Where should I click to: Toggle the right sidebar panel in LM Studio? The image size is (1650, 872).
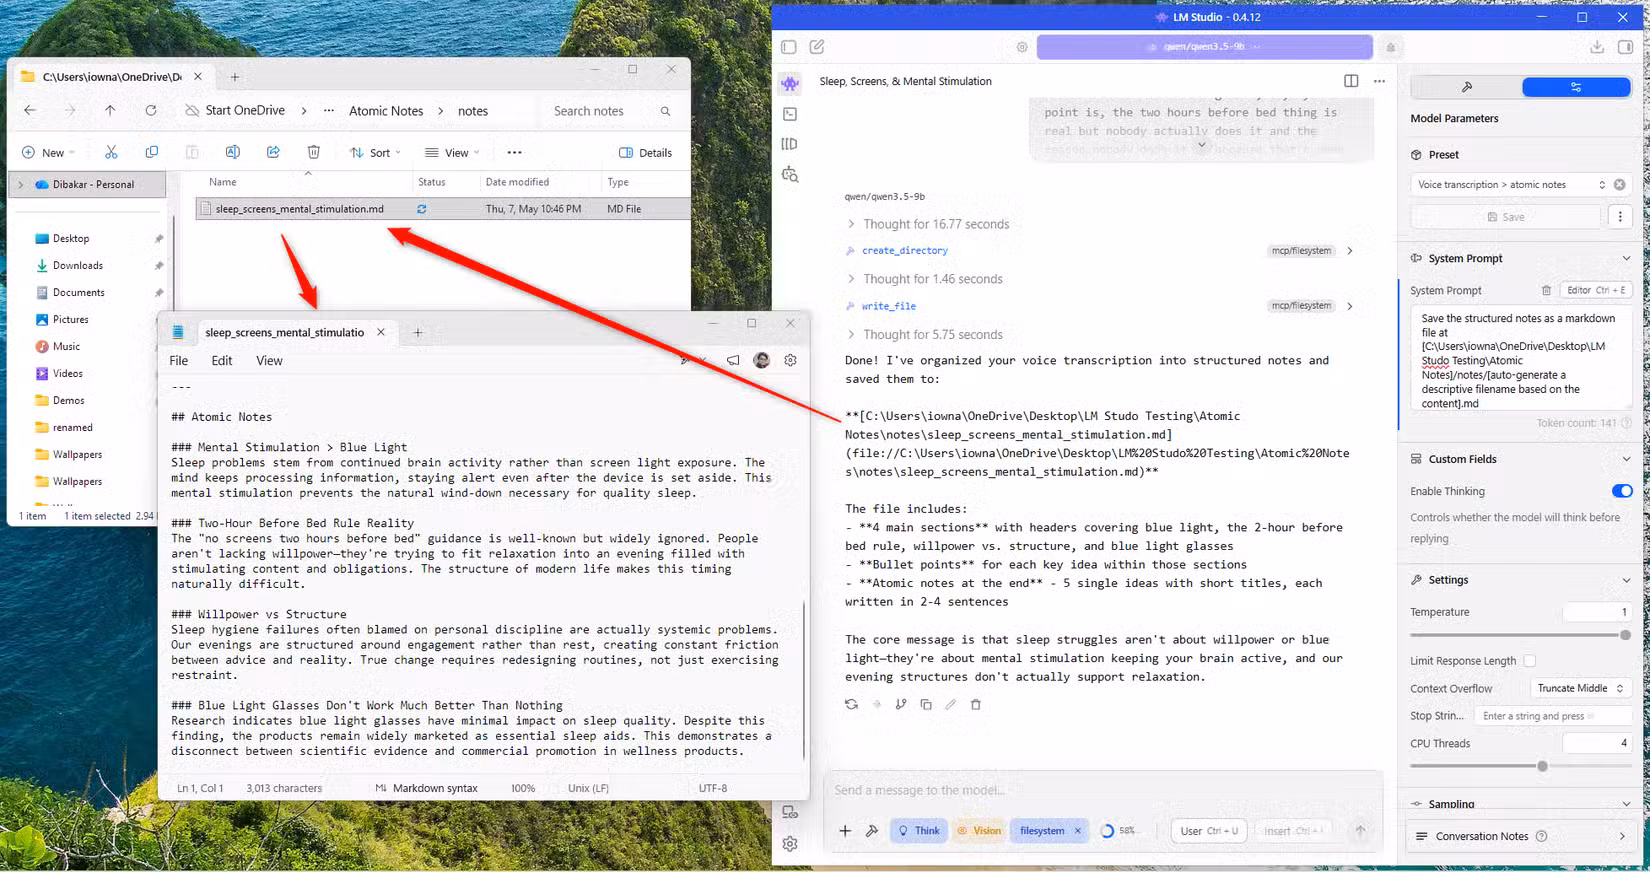1625,47
